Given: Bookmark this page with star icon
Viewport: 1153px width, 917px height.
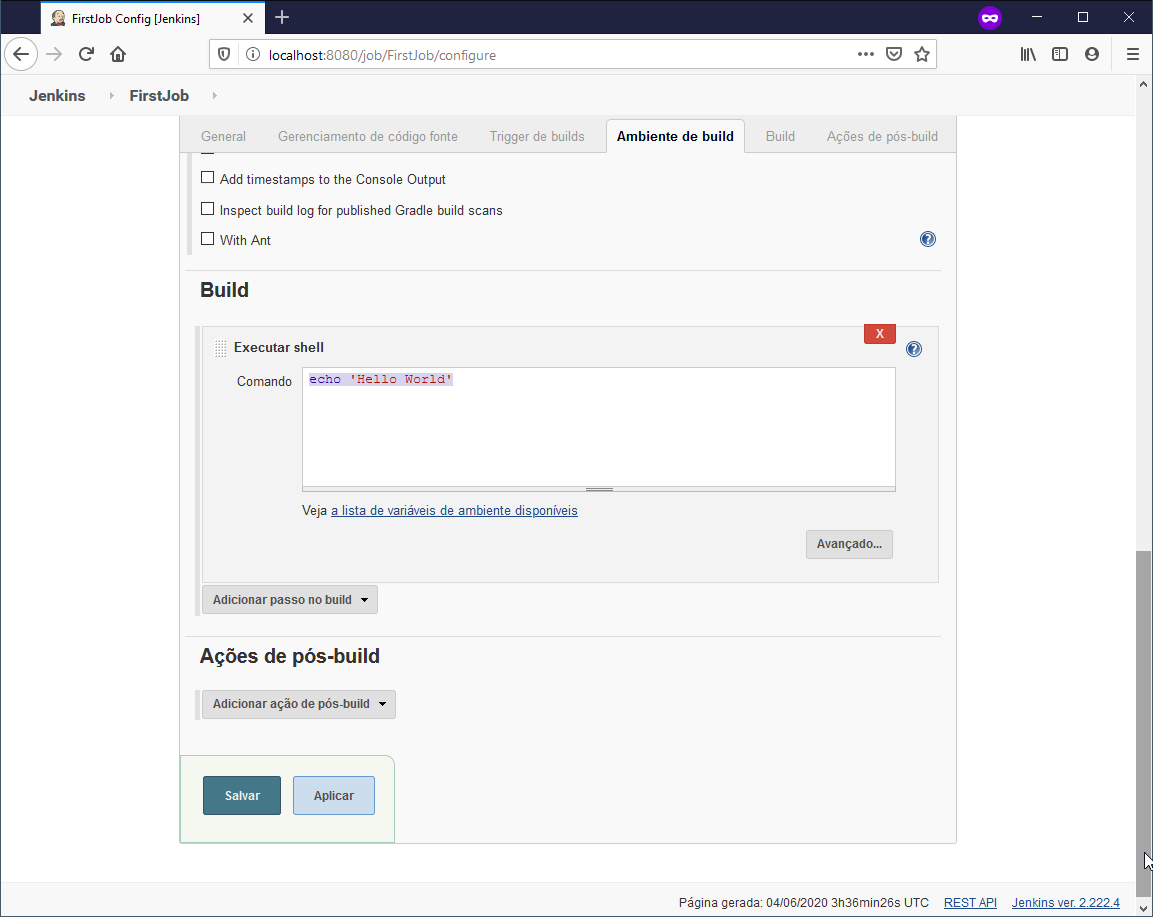Looking at the screenshot, I should click(x=921, y=55).
